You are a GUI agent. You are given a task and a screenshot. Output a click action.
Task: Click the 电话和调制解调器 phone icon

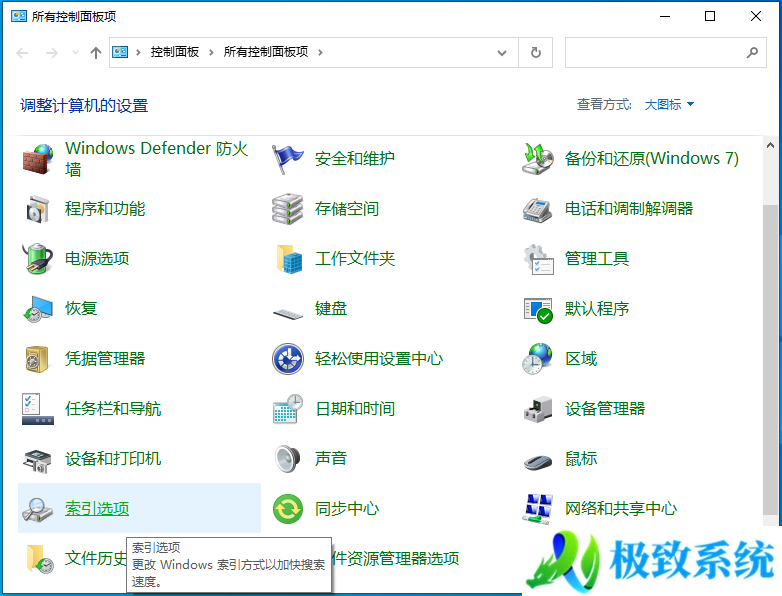point(538,209)
